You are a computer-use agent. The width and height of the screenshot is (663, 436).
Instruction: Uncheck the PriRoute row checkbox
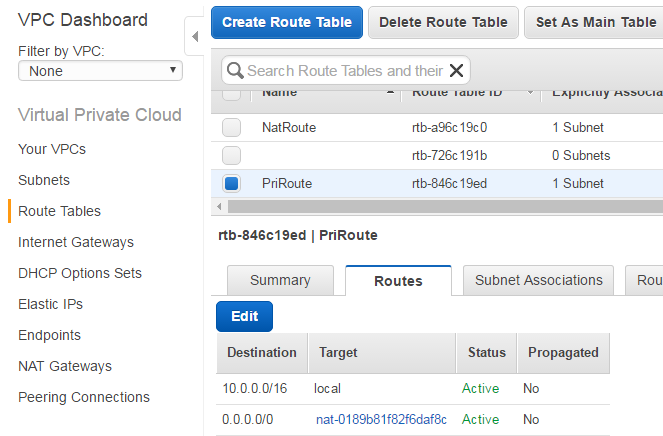pyautogui.click(x=231, y=183)
